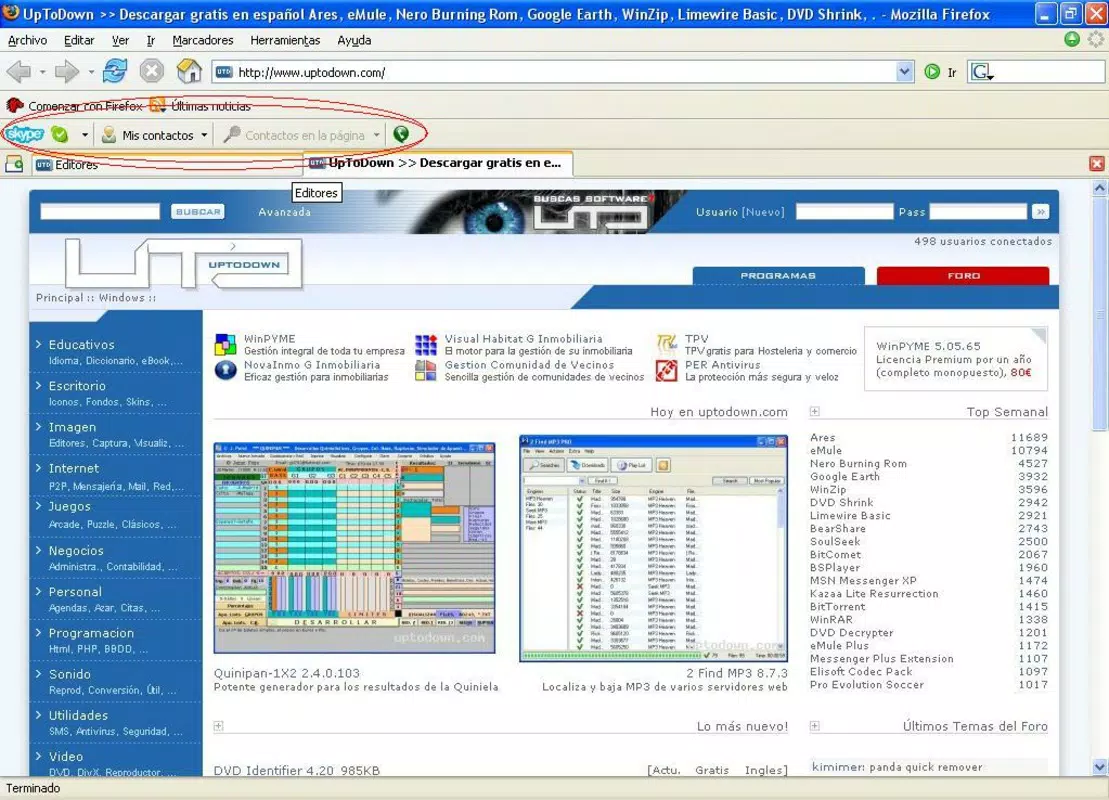Image resolution: width=1109 pixels, height=800 pixels.
Task: Reload the current page
Action: pos(114,71)
